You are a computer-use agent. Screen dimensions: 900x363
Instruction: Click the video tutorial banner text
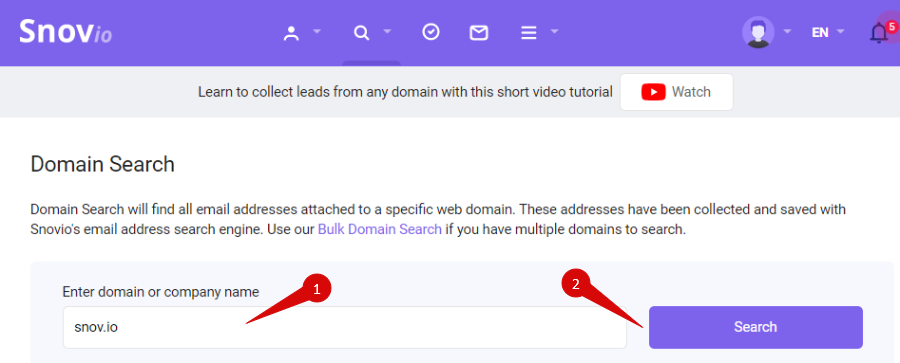[x=405, y=92]
